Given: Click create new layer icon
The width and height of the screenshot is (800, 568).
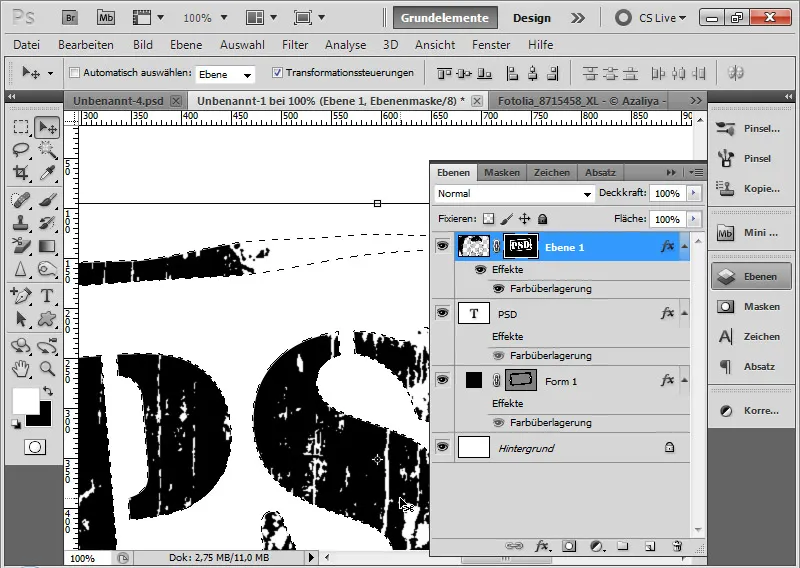Looking at the screenshot, I should point(649,546).
